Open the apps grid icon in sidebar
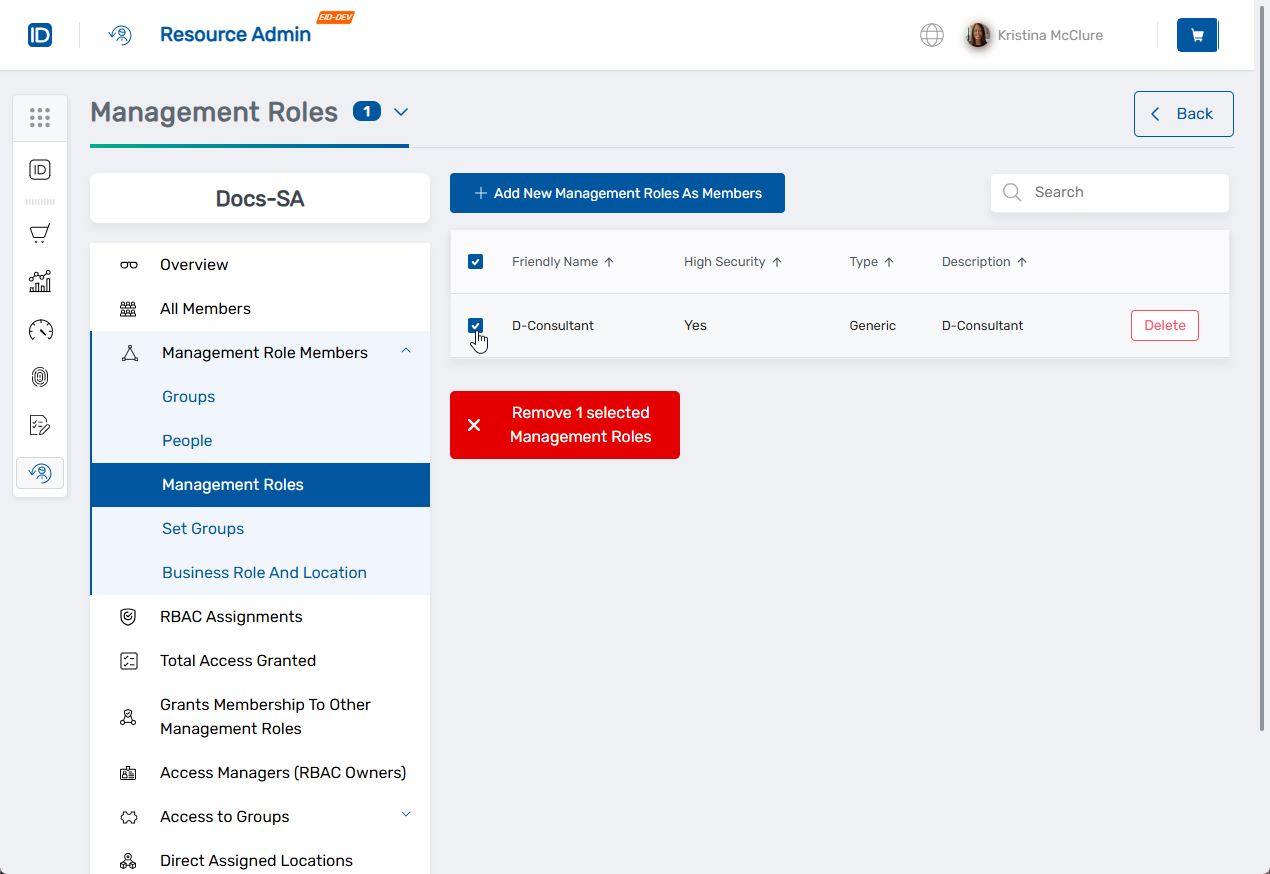This screenshot has width=1270, height=874. pos(40,118)
